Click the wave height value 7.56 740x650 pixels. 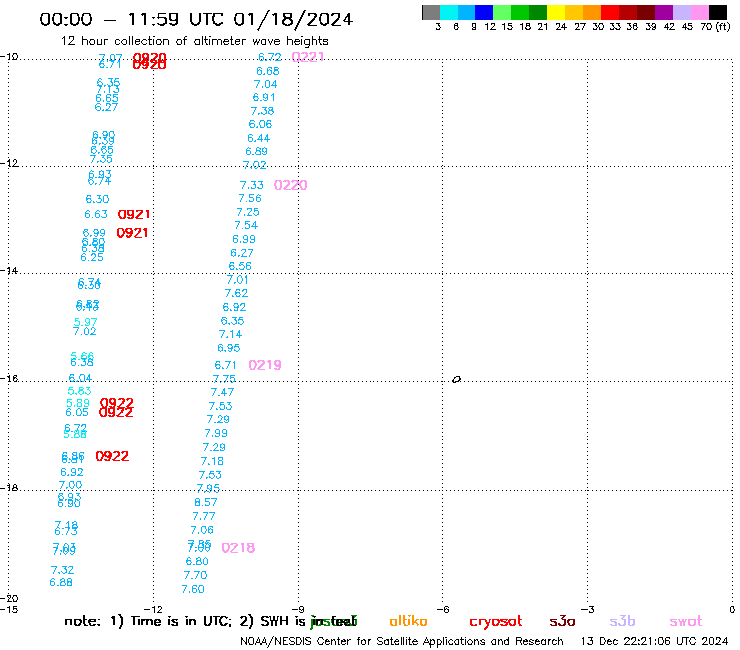tap(250, 198)
